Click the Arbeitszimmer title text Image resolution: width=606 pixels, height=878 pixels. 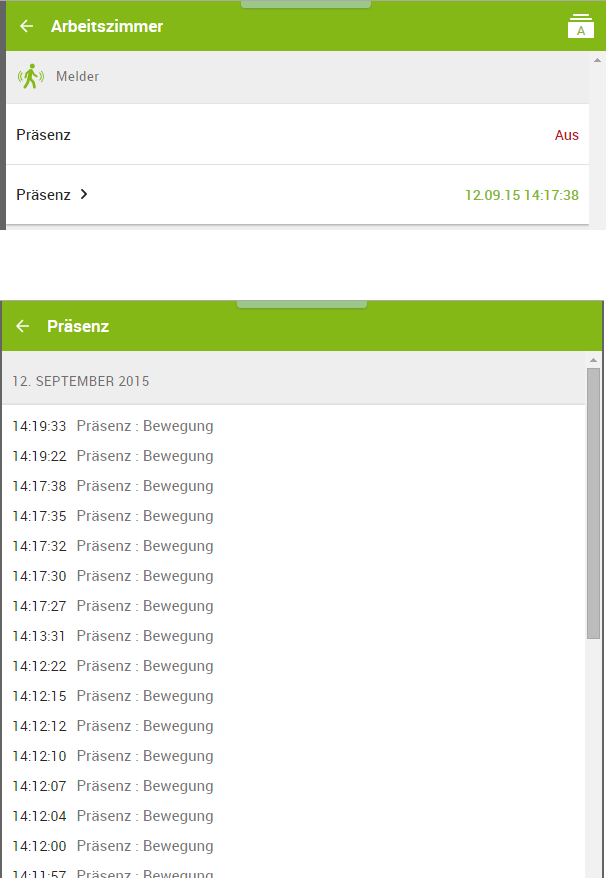pyautogui.click(x=107, y=26)
